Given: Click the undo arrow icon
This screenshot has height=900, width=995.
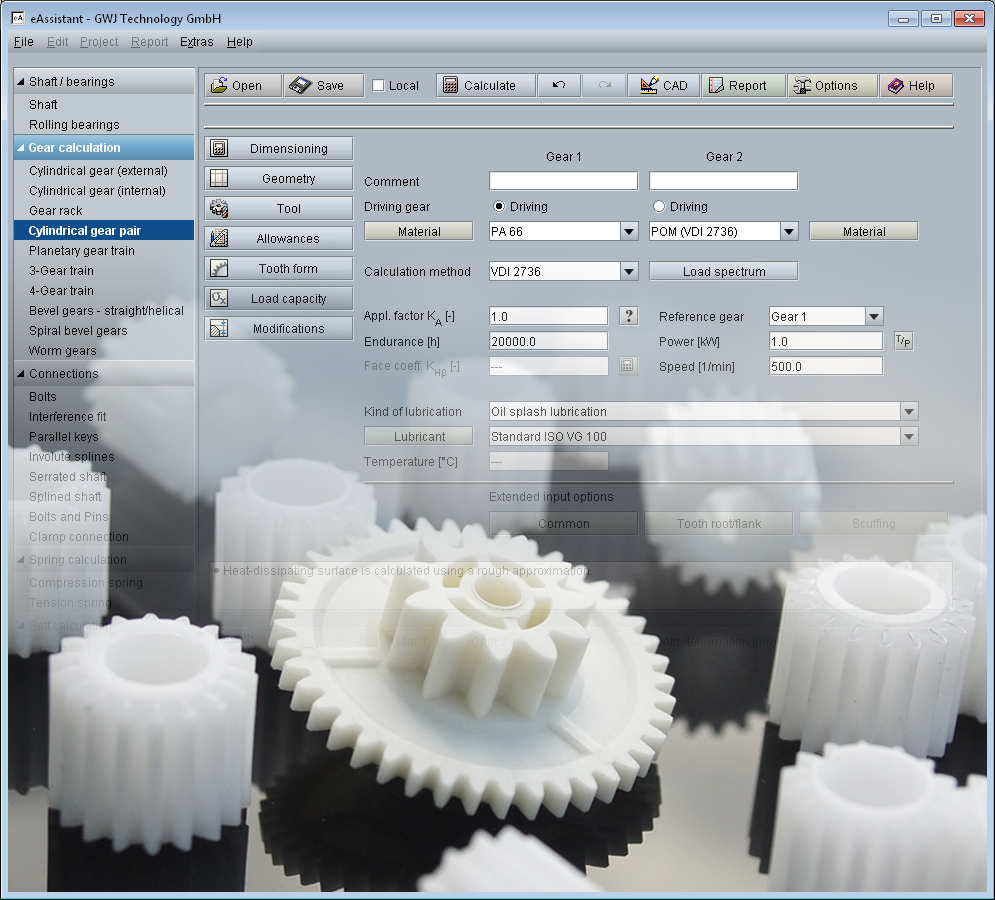Looking at the screenshot, I should 559,85.
